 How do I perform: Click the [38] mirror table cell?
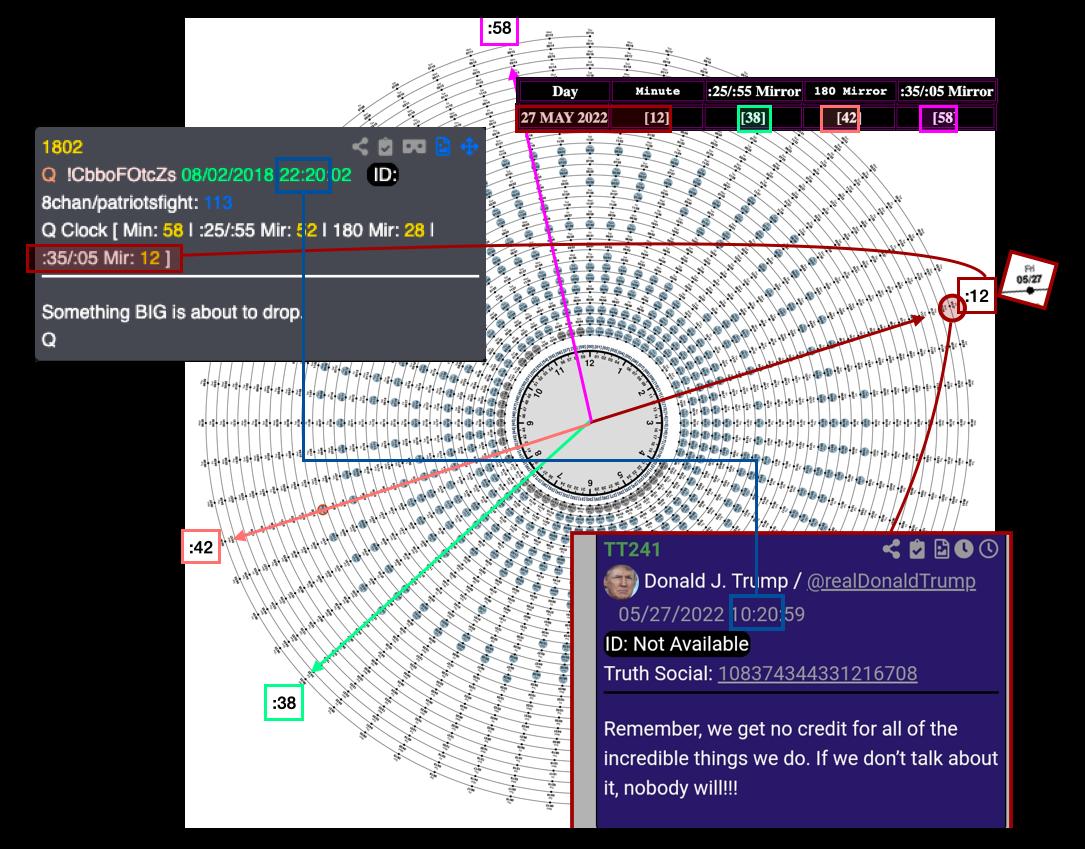[754, 118]
